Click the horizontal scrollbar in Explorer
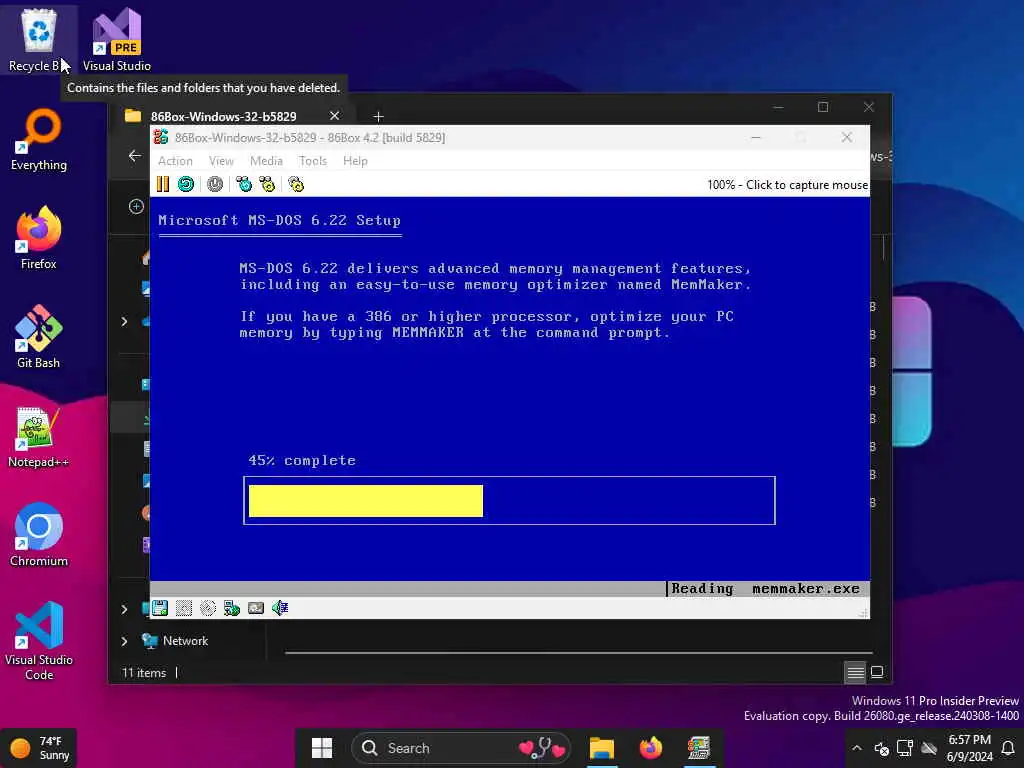The height and width of the screenshot is (768, 1024). coord(579,652)
